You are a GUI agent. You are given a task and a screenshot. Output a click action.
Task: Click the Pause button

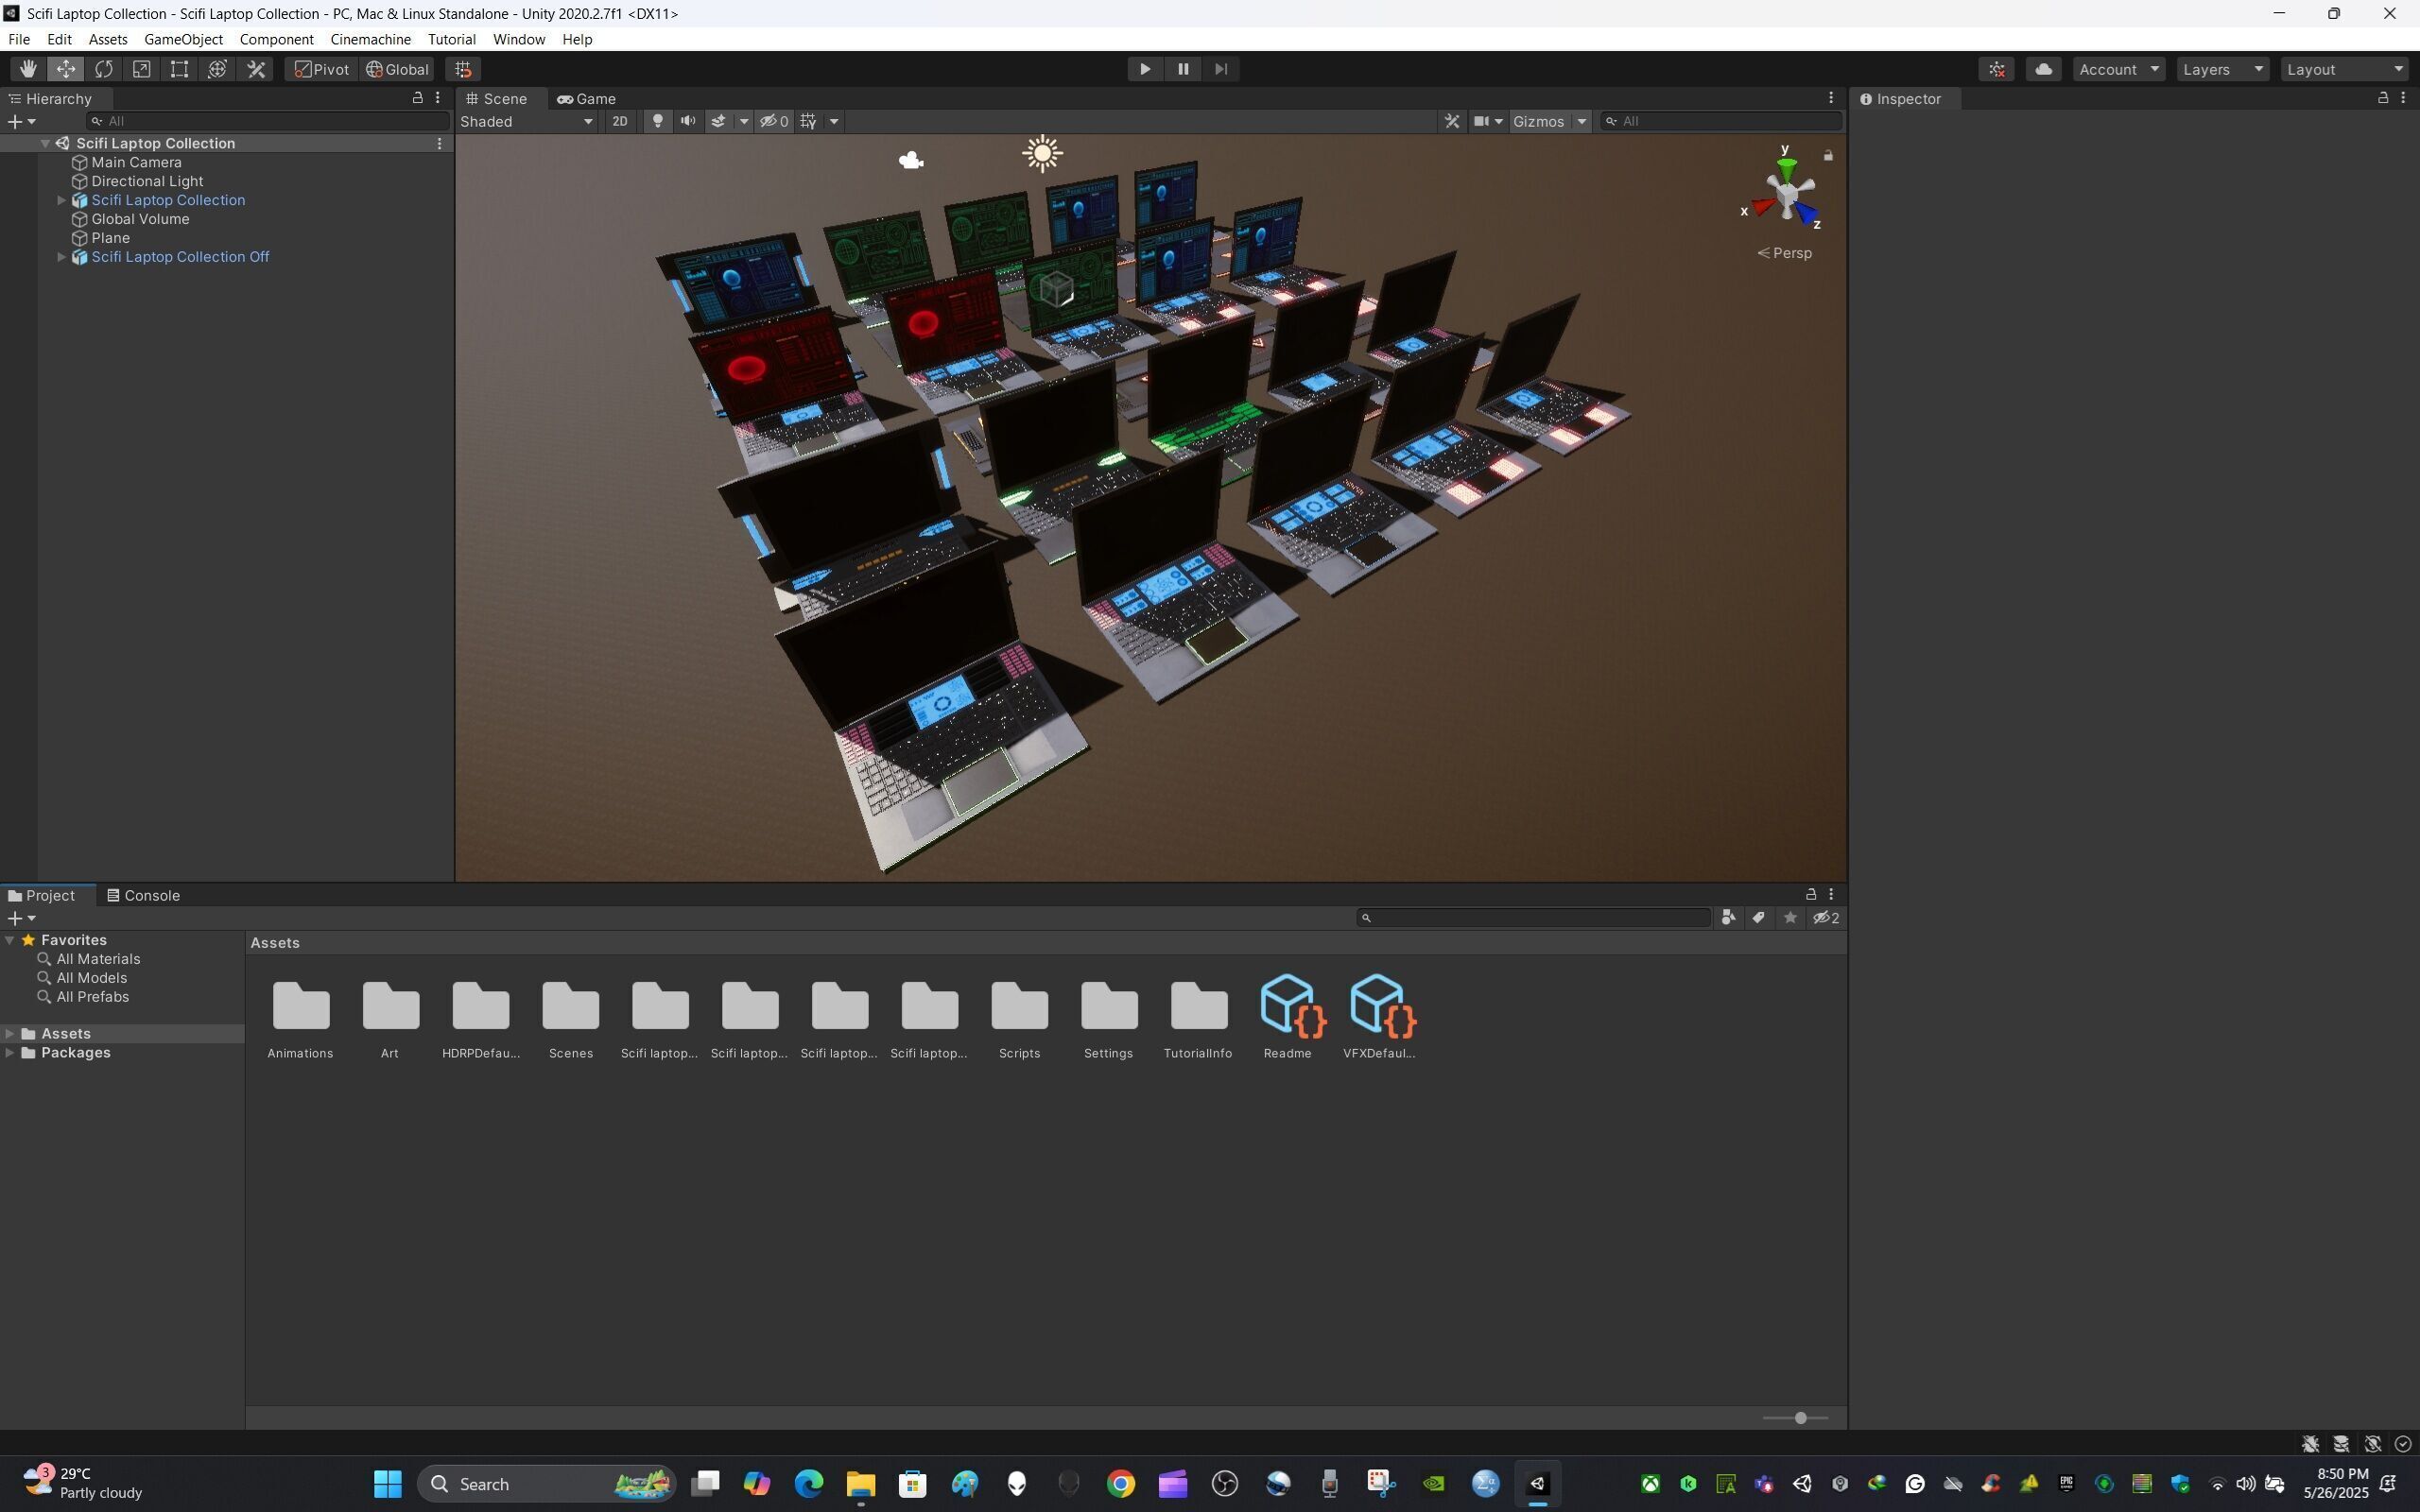[x=1183, y=69]
